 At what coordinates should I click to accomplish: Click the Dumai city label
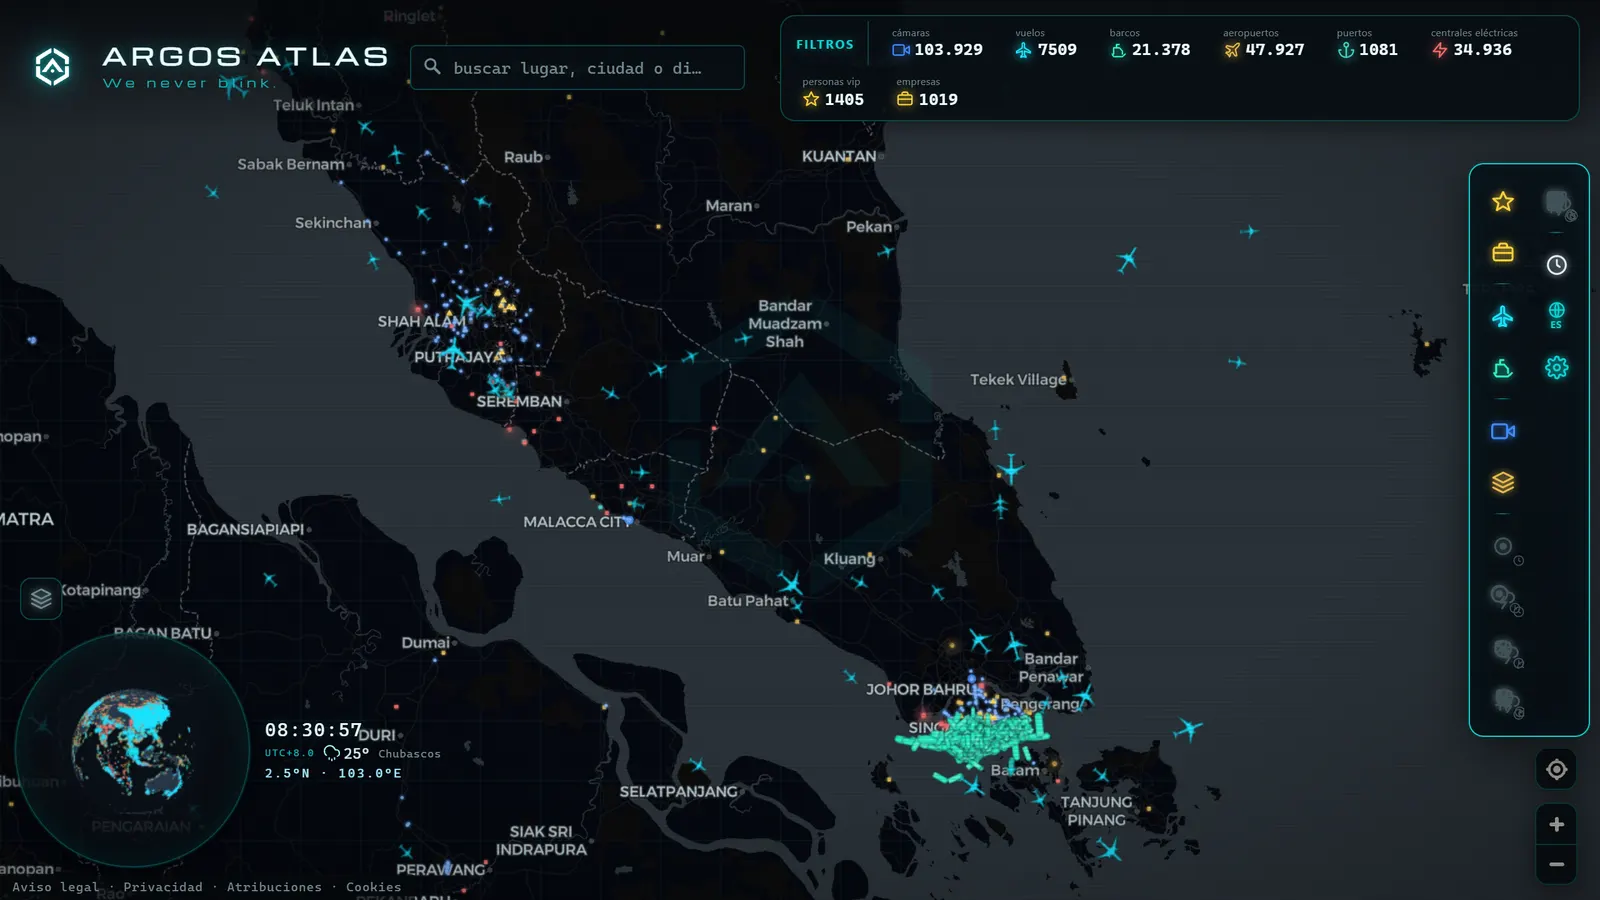click(x=426, y=642)
